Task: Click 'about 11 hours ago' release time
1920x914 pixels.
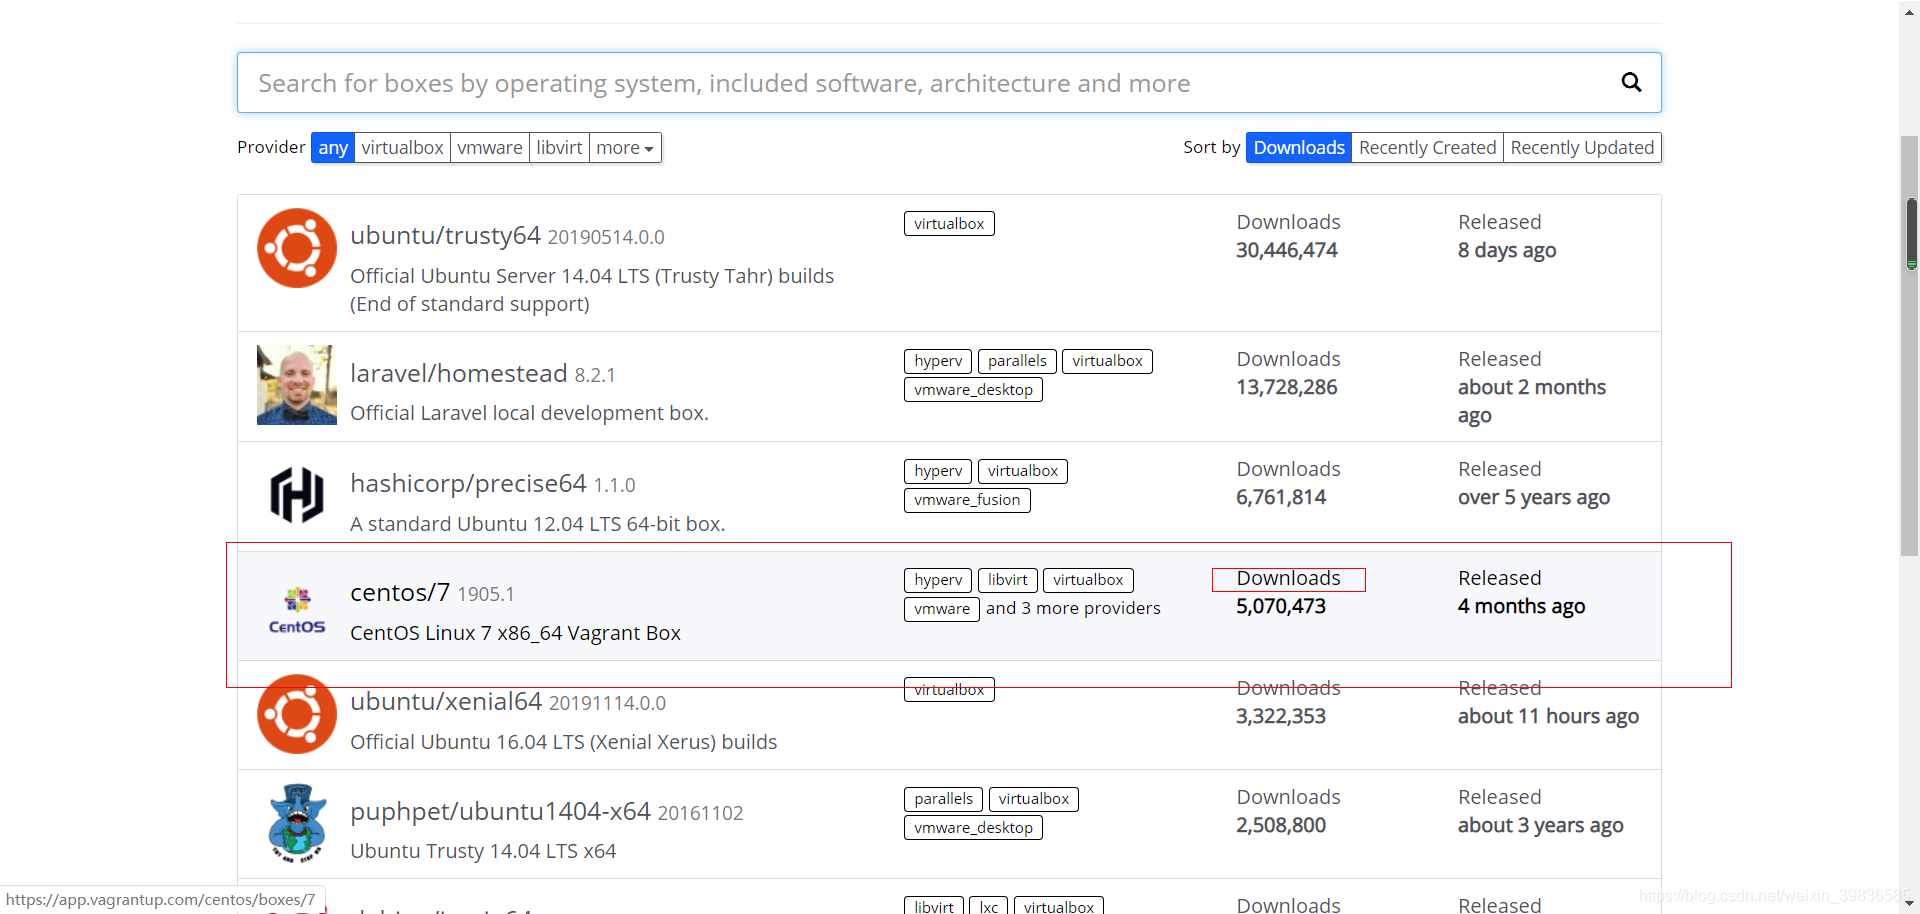Action: [x=1548, y=716]
